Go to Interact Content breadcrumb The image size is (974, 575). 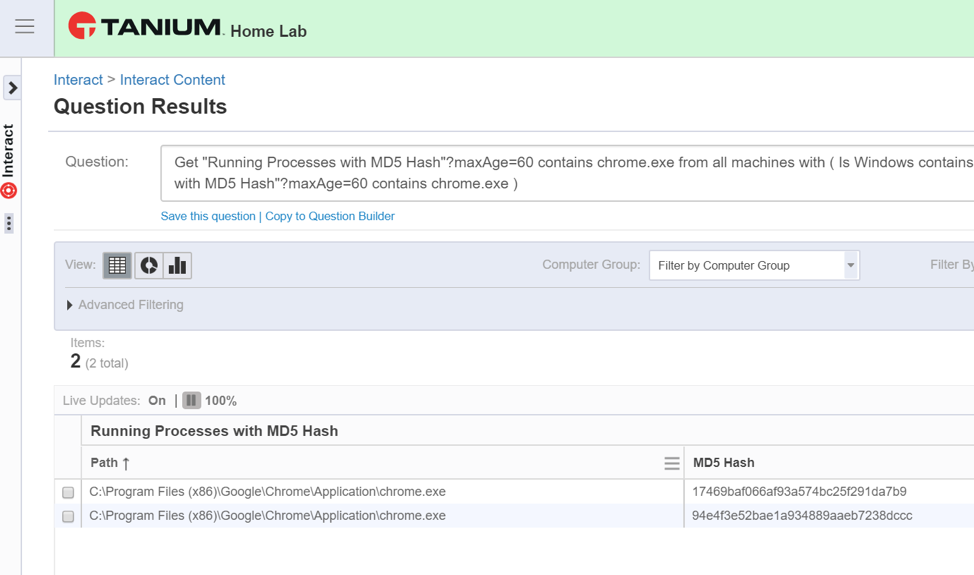(x=172, y=80)
